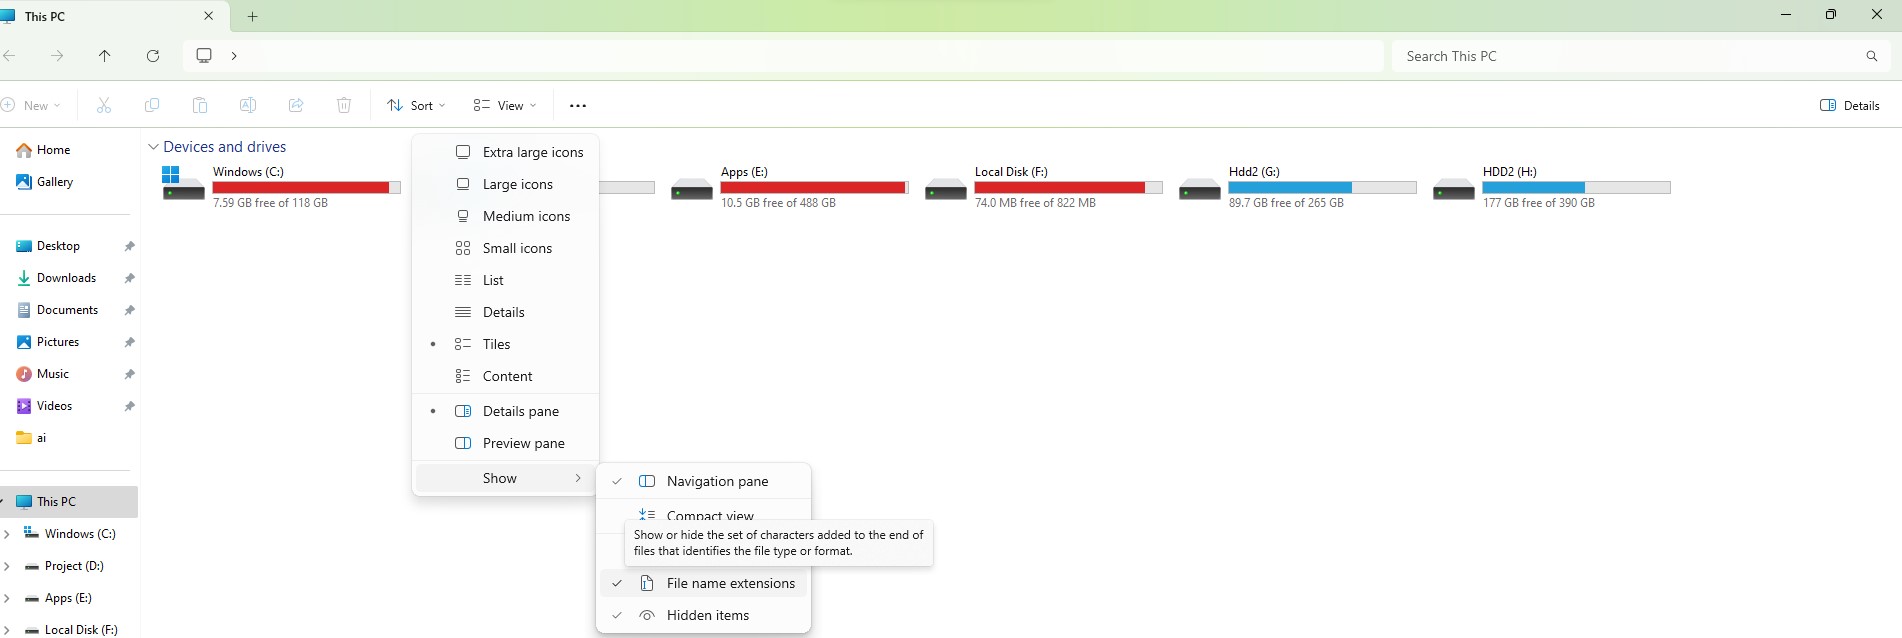
Task: Choose the Preview pane menu entry
Action: click(x=523, y=443)
